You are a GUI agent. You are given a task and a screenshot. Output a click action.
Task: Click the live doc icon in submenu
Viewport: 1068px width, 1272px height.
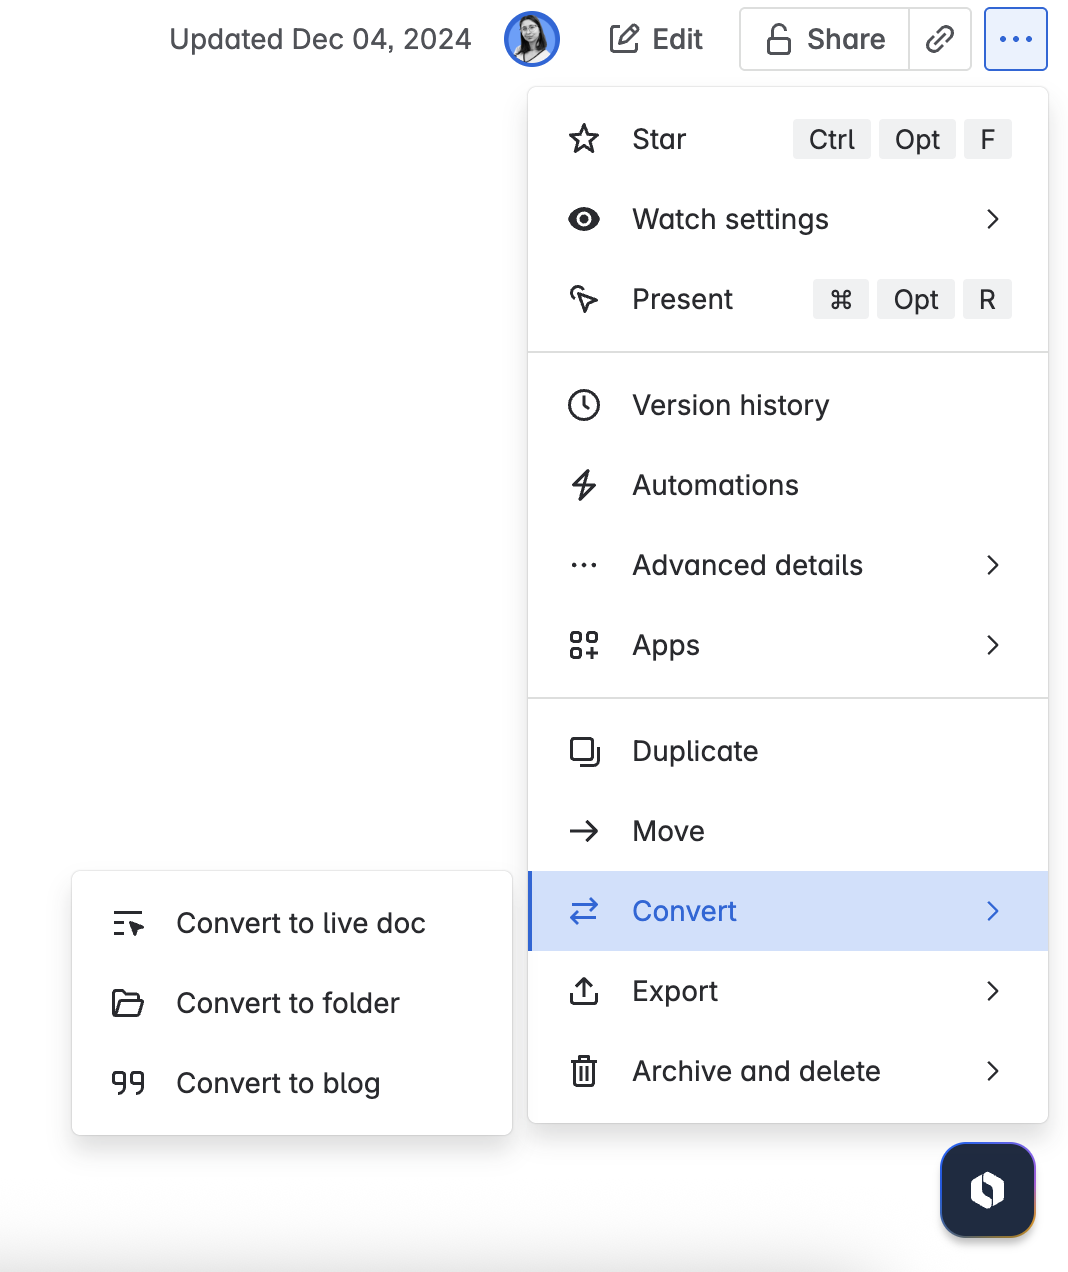128,923
